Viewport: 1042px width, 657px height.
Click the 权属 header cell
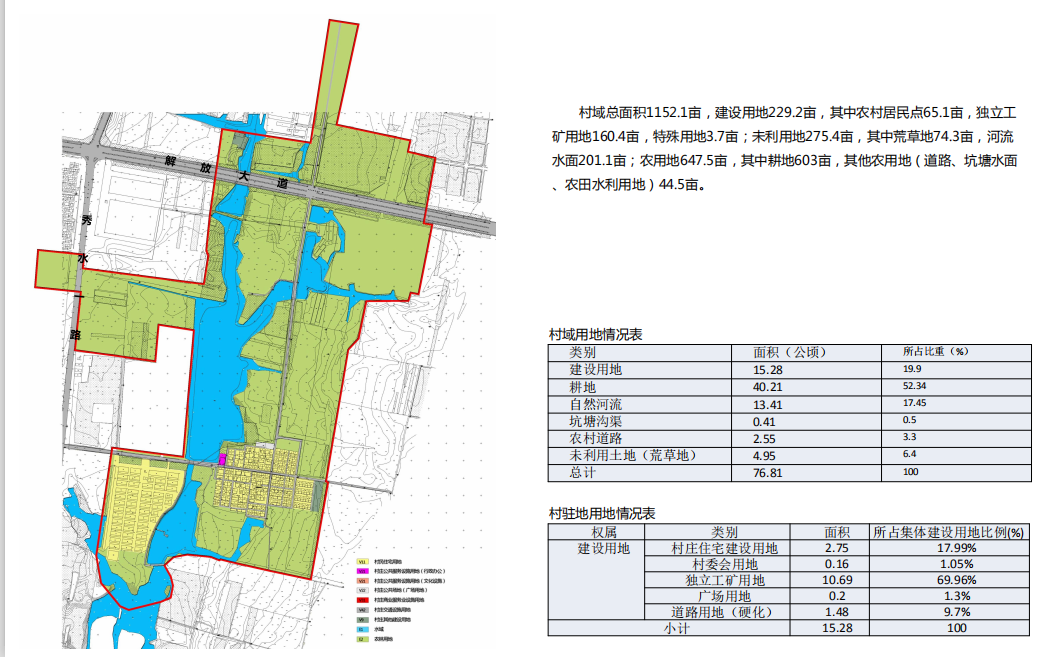[x=603, y=532]
